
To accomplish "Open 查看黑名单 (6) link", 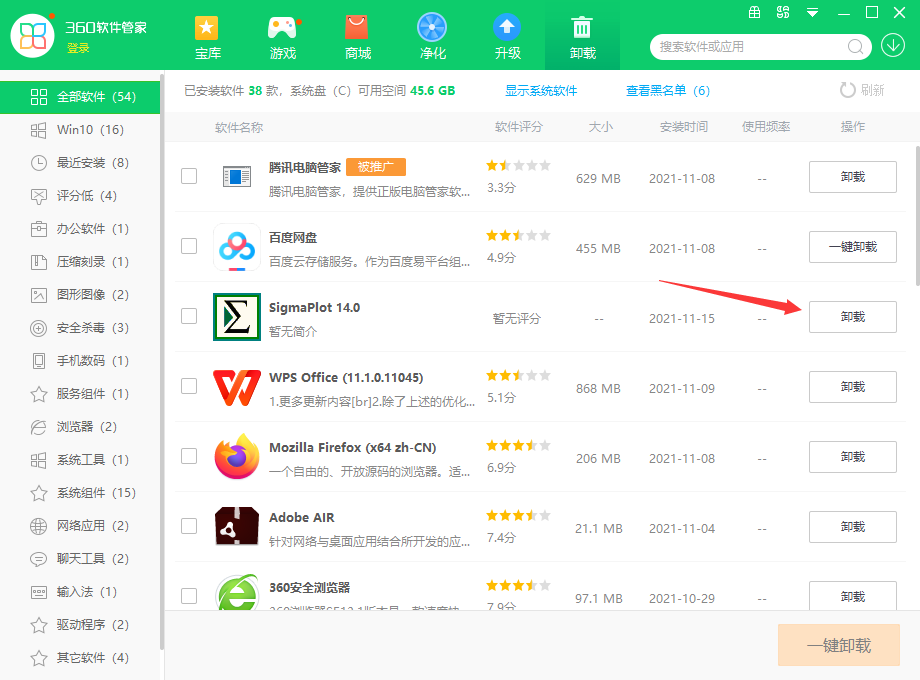I will pos(668,90).
